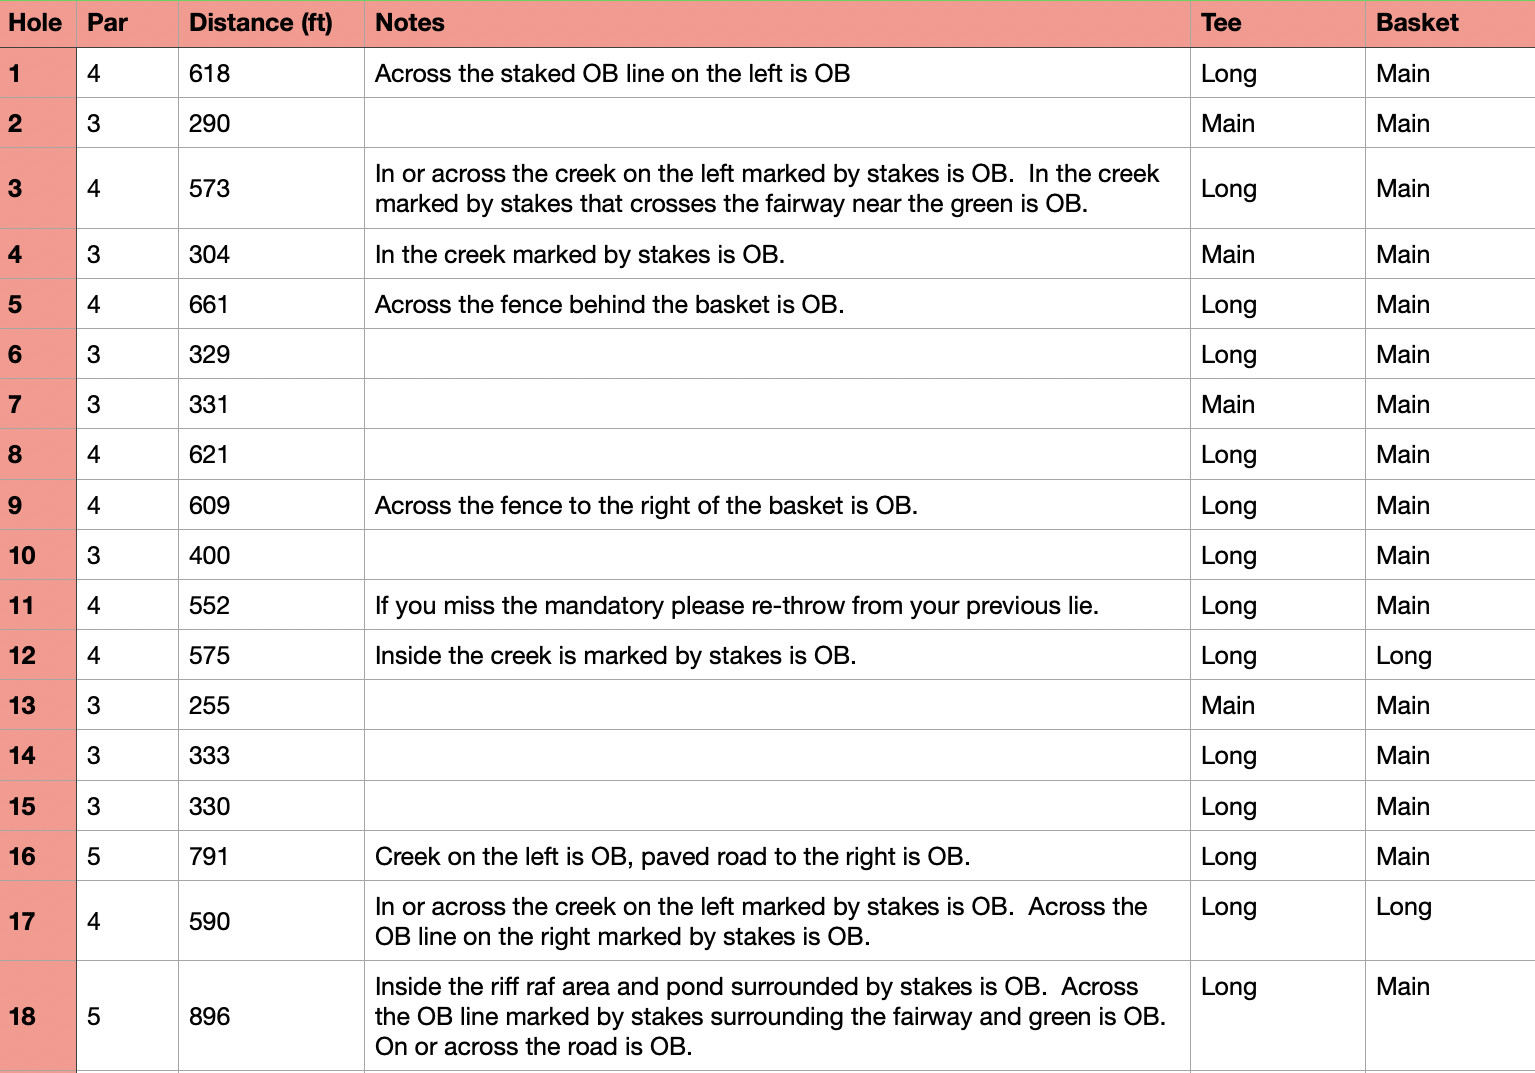Viewport: 1535px width, 1073px height.
Task: Click the 791 distance cell
Action: pos(210,856)
